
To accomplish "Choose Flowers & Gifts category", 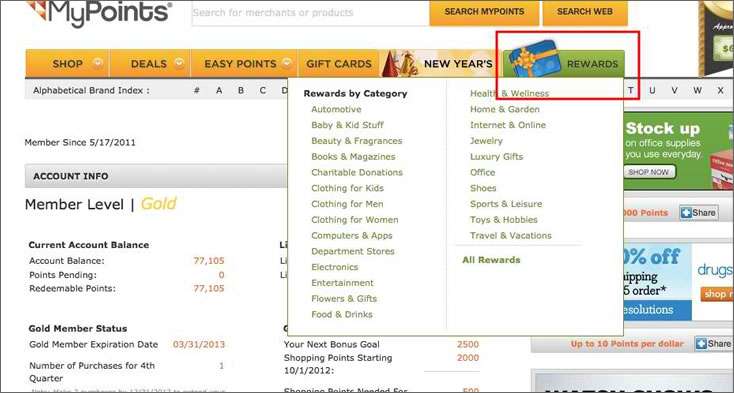I will point(344,298).
